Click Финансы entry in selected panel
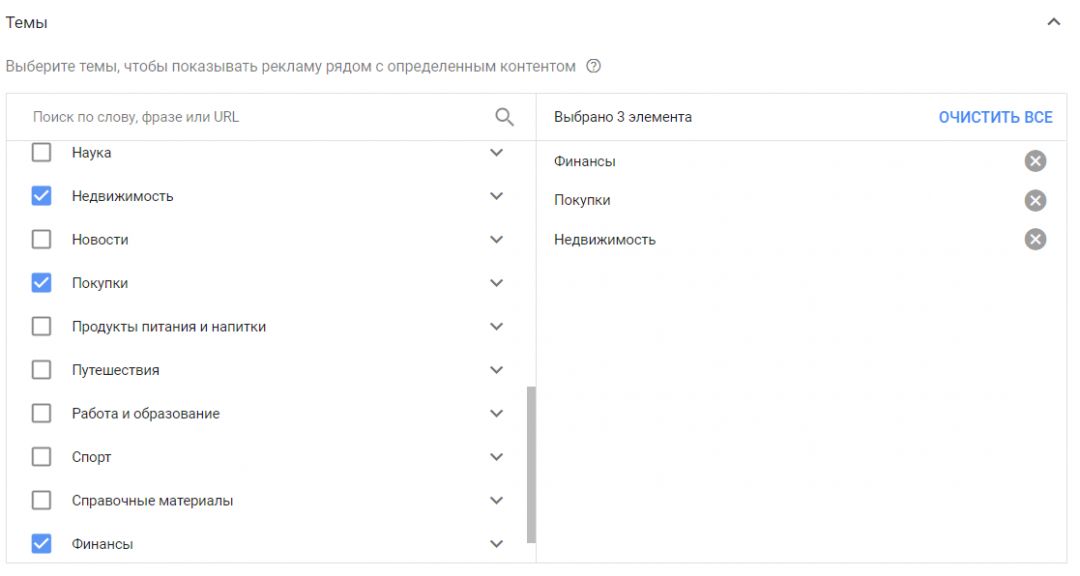The width and height of the screenshot is (1080, 576). [x=585, y=161]
